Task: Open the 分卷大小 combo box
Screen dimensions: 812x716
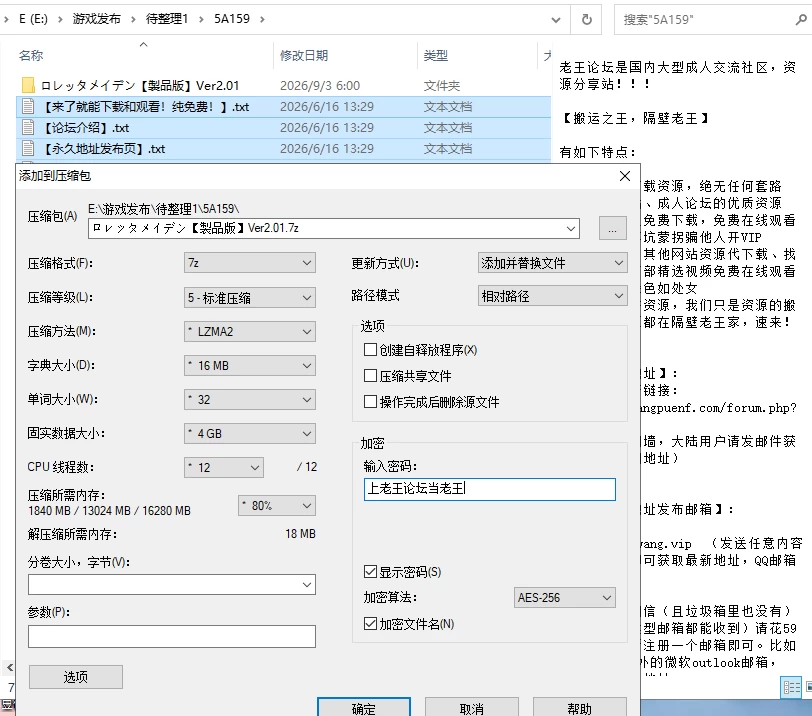Action: 172,585
